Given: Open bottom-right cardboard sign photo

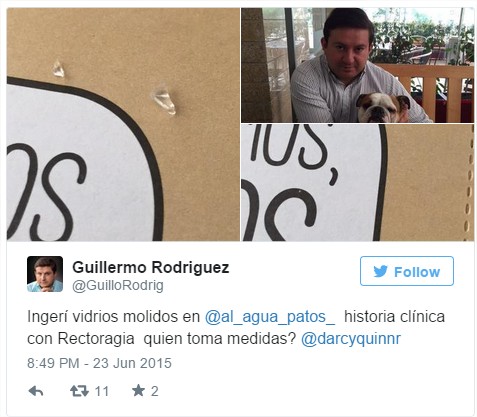Looking at the screenshot, I should click(x=358, y=183).
